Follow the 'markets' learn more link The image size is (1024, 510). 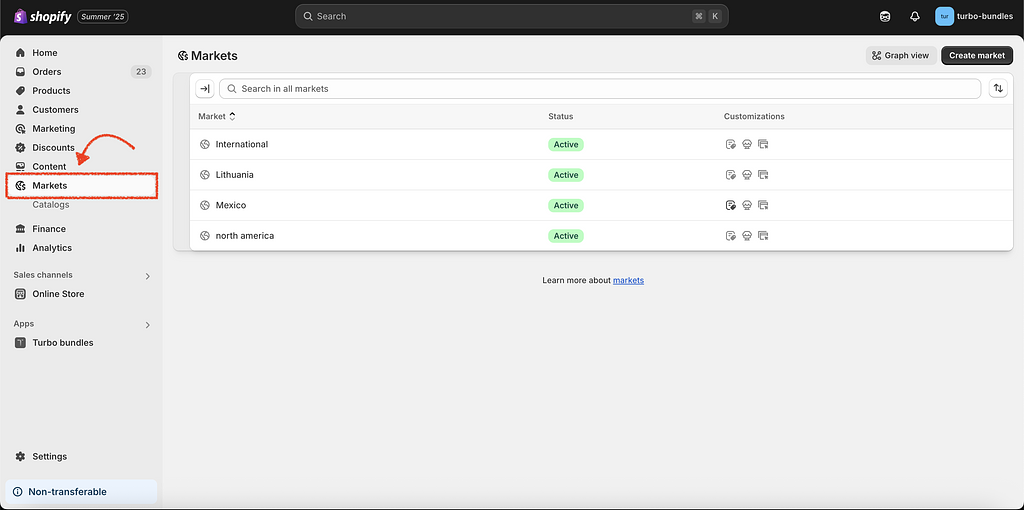point(628,281)
